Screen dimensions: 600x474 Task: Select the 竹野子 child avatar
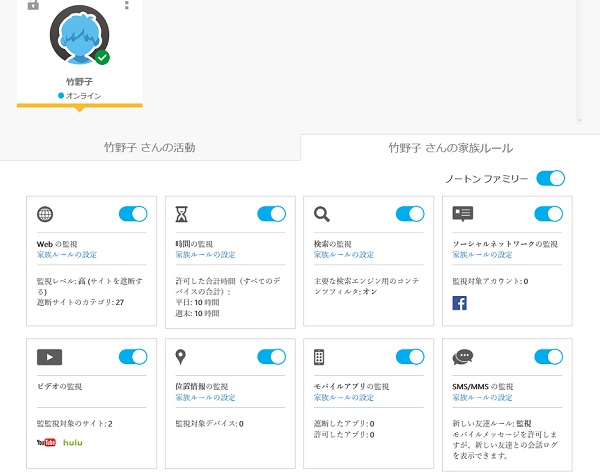[x=80, y=34]
